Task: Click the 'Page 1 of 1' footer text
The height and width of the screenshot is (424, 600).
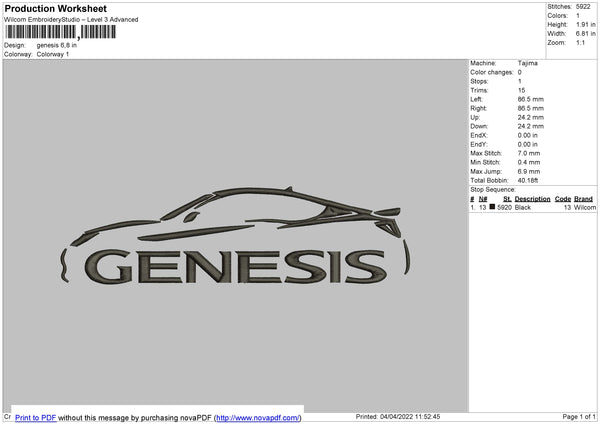Action: pyautogui.click(x=579, y=416)
